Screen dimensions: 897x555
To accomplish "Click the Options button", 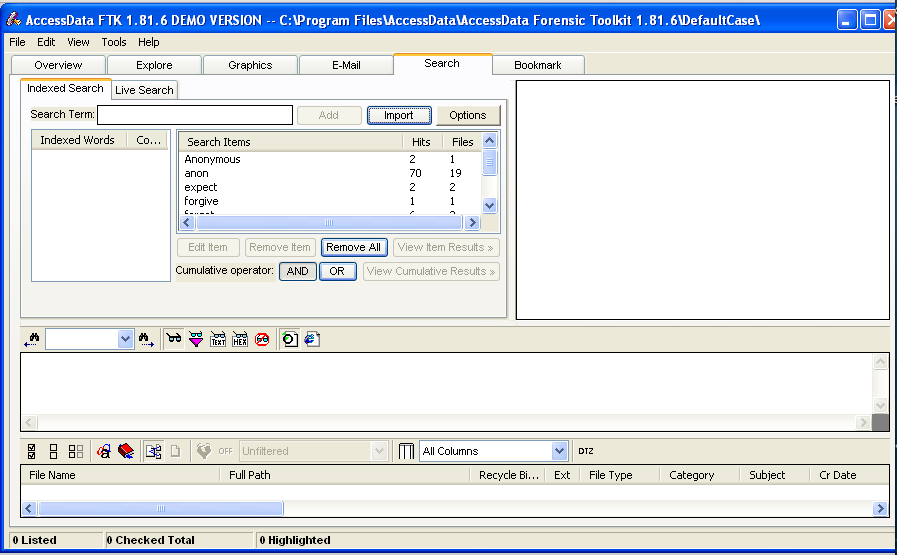I will (x=468, y=115).
